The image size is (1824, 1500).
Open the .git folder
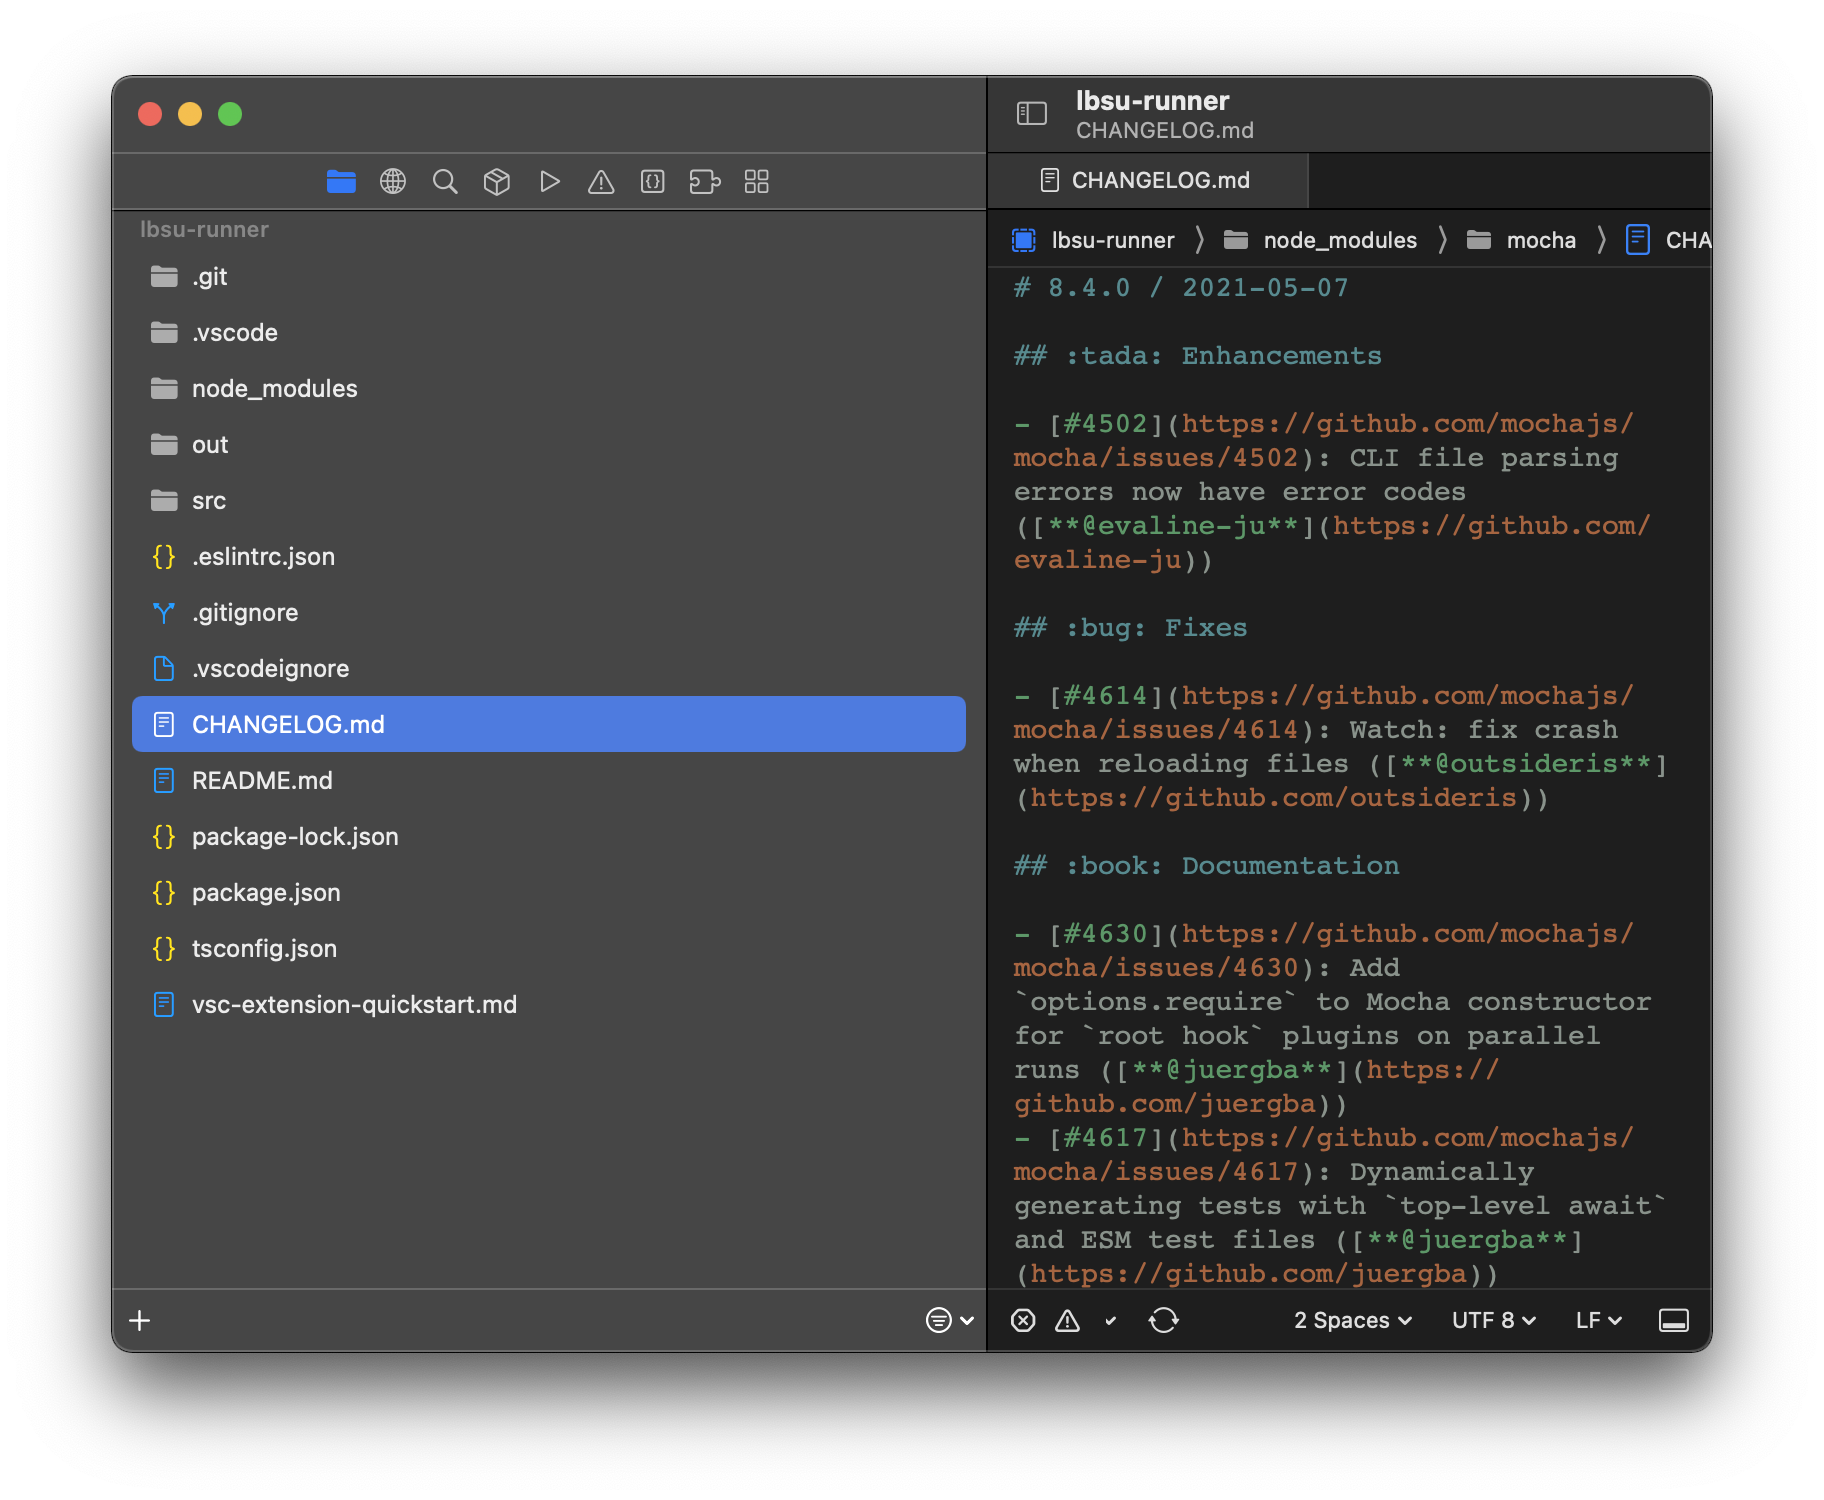(x=549, y=276)
